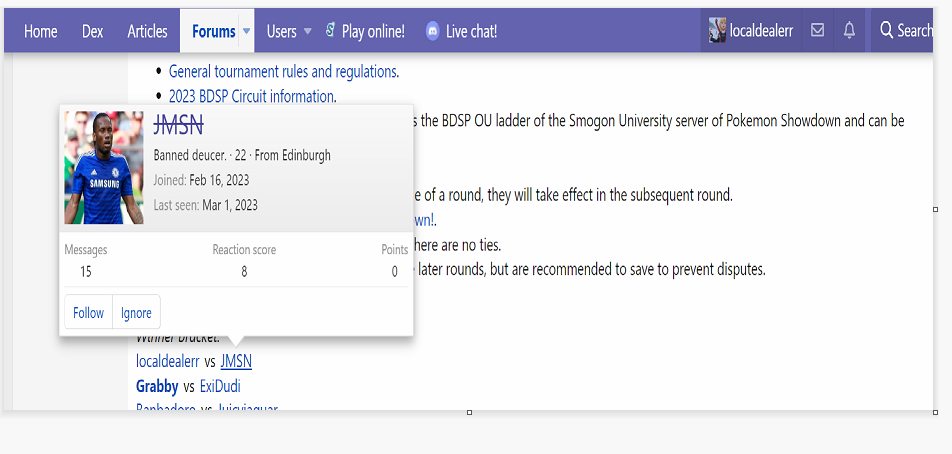Expand the Forums dropdown arrow
The image size is (952, 454).
click(x=247, y=31)
